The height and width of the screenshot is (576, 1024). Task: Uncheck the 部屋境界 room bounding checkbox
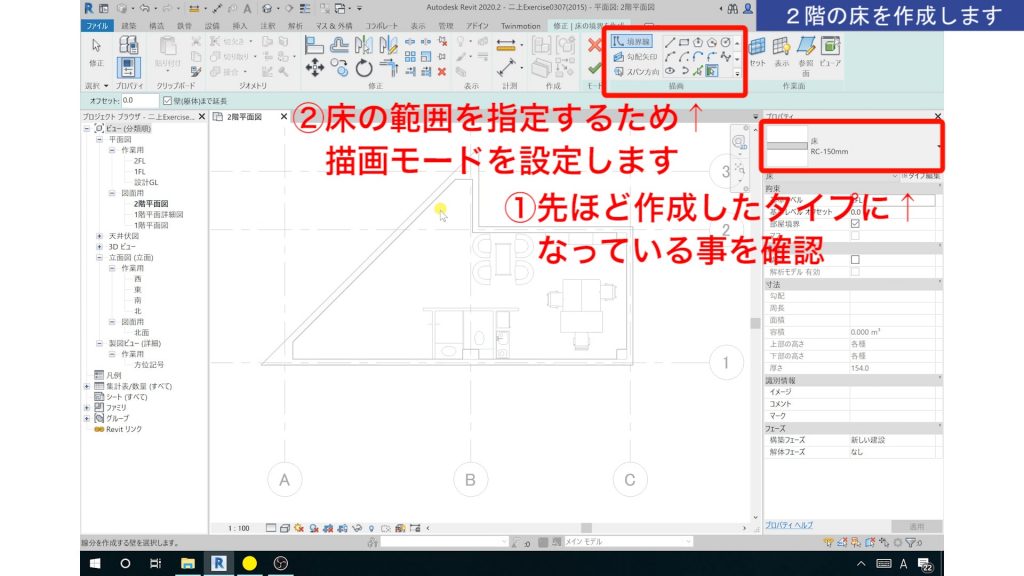click(857, 223)
